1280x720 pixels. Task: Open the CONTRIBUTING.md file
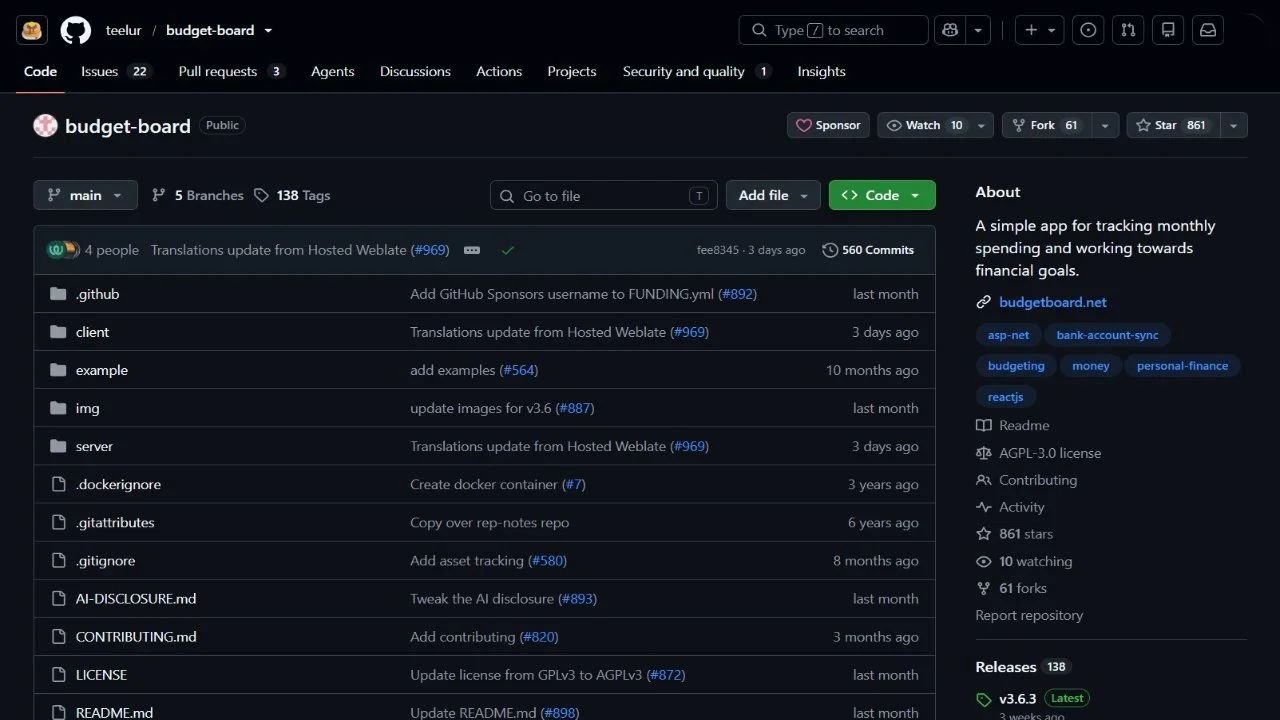coord(136,637)
